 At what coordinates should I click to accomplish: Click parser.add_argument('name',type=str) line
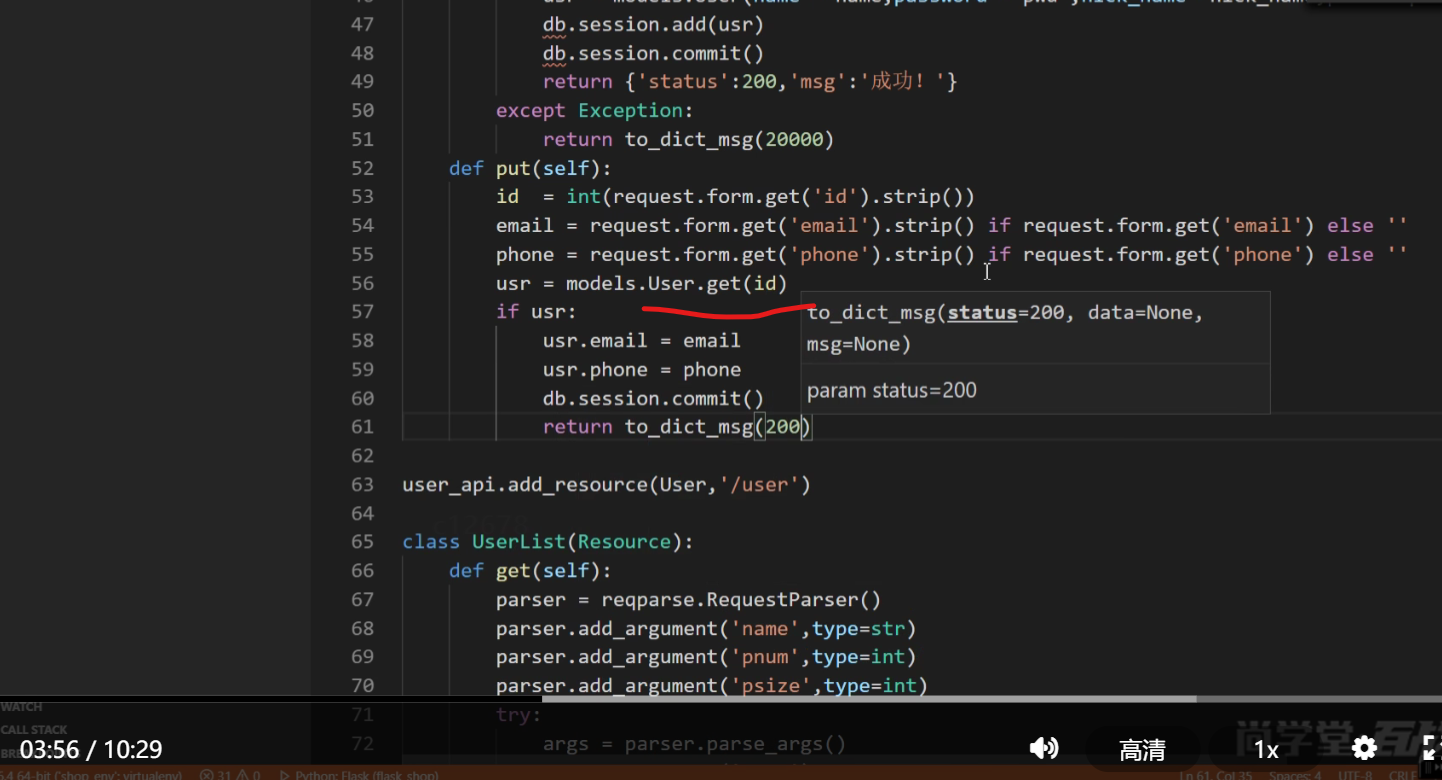click(706, 629)
